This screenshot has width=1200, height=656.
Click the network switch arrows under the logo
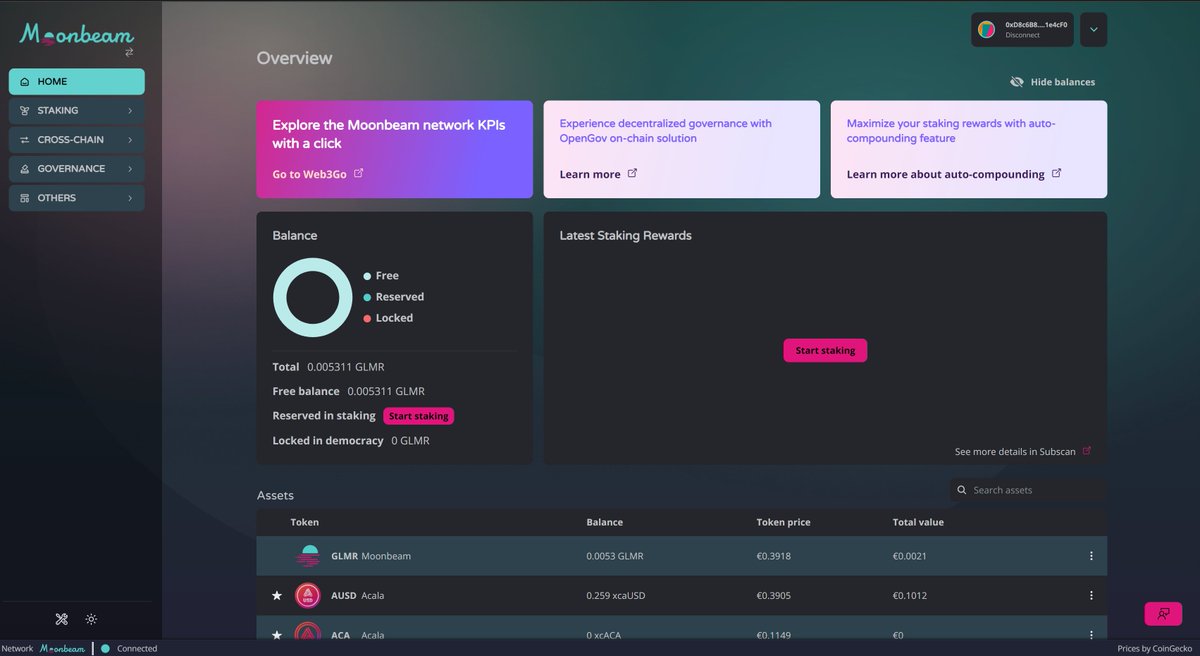pyautogui.click(x=129, y=52)
